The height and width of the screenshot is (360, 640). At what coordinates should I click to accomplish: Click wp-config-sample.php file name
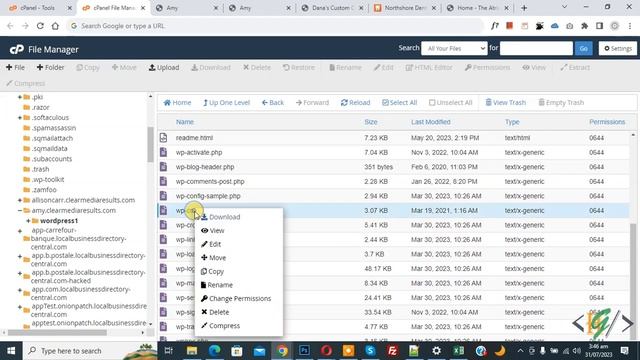(x=208, y=196)
